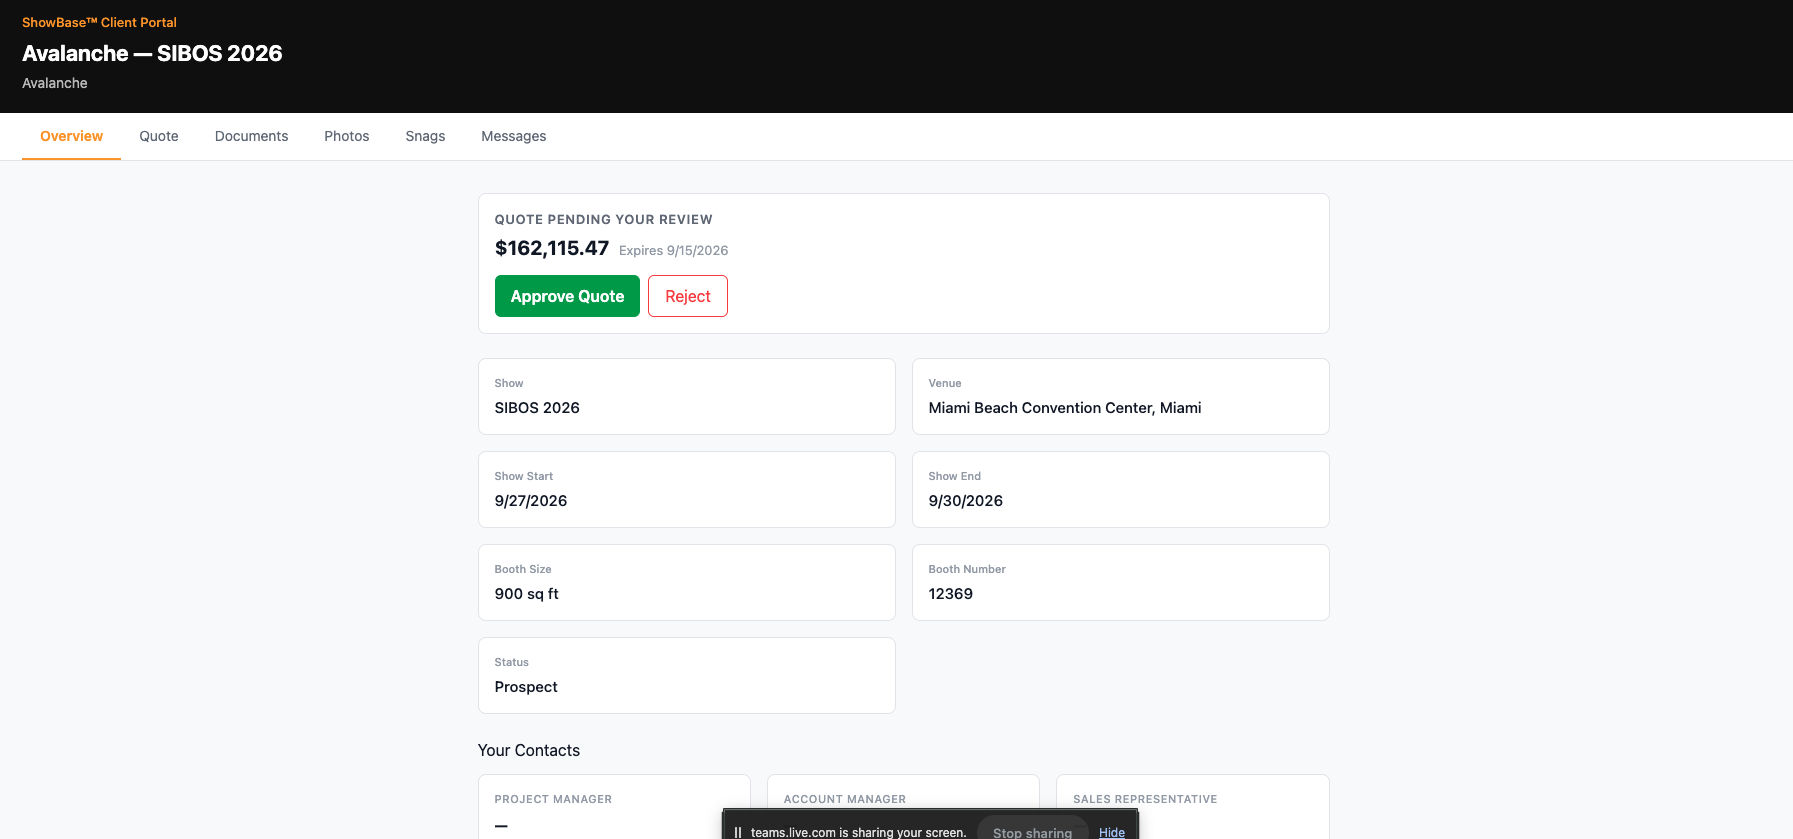Open the Messages tab
The height and width of the screenshot is (839, 1793).
click(513, 136)
